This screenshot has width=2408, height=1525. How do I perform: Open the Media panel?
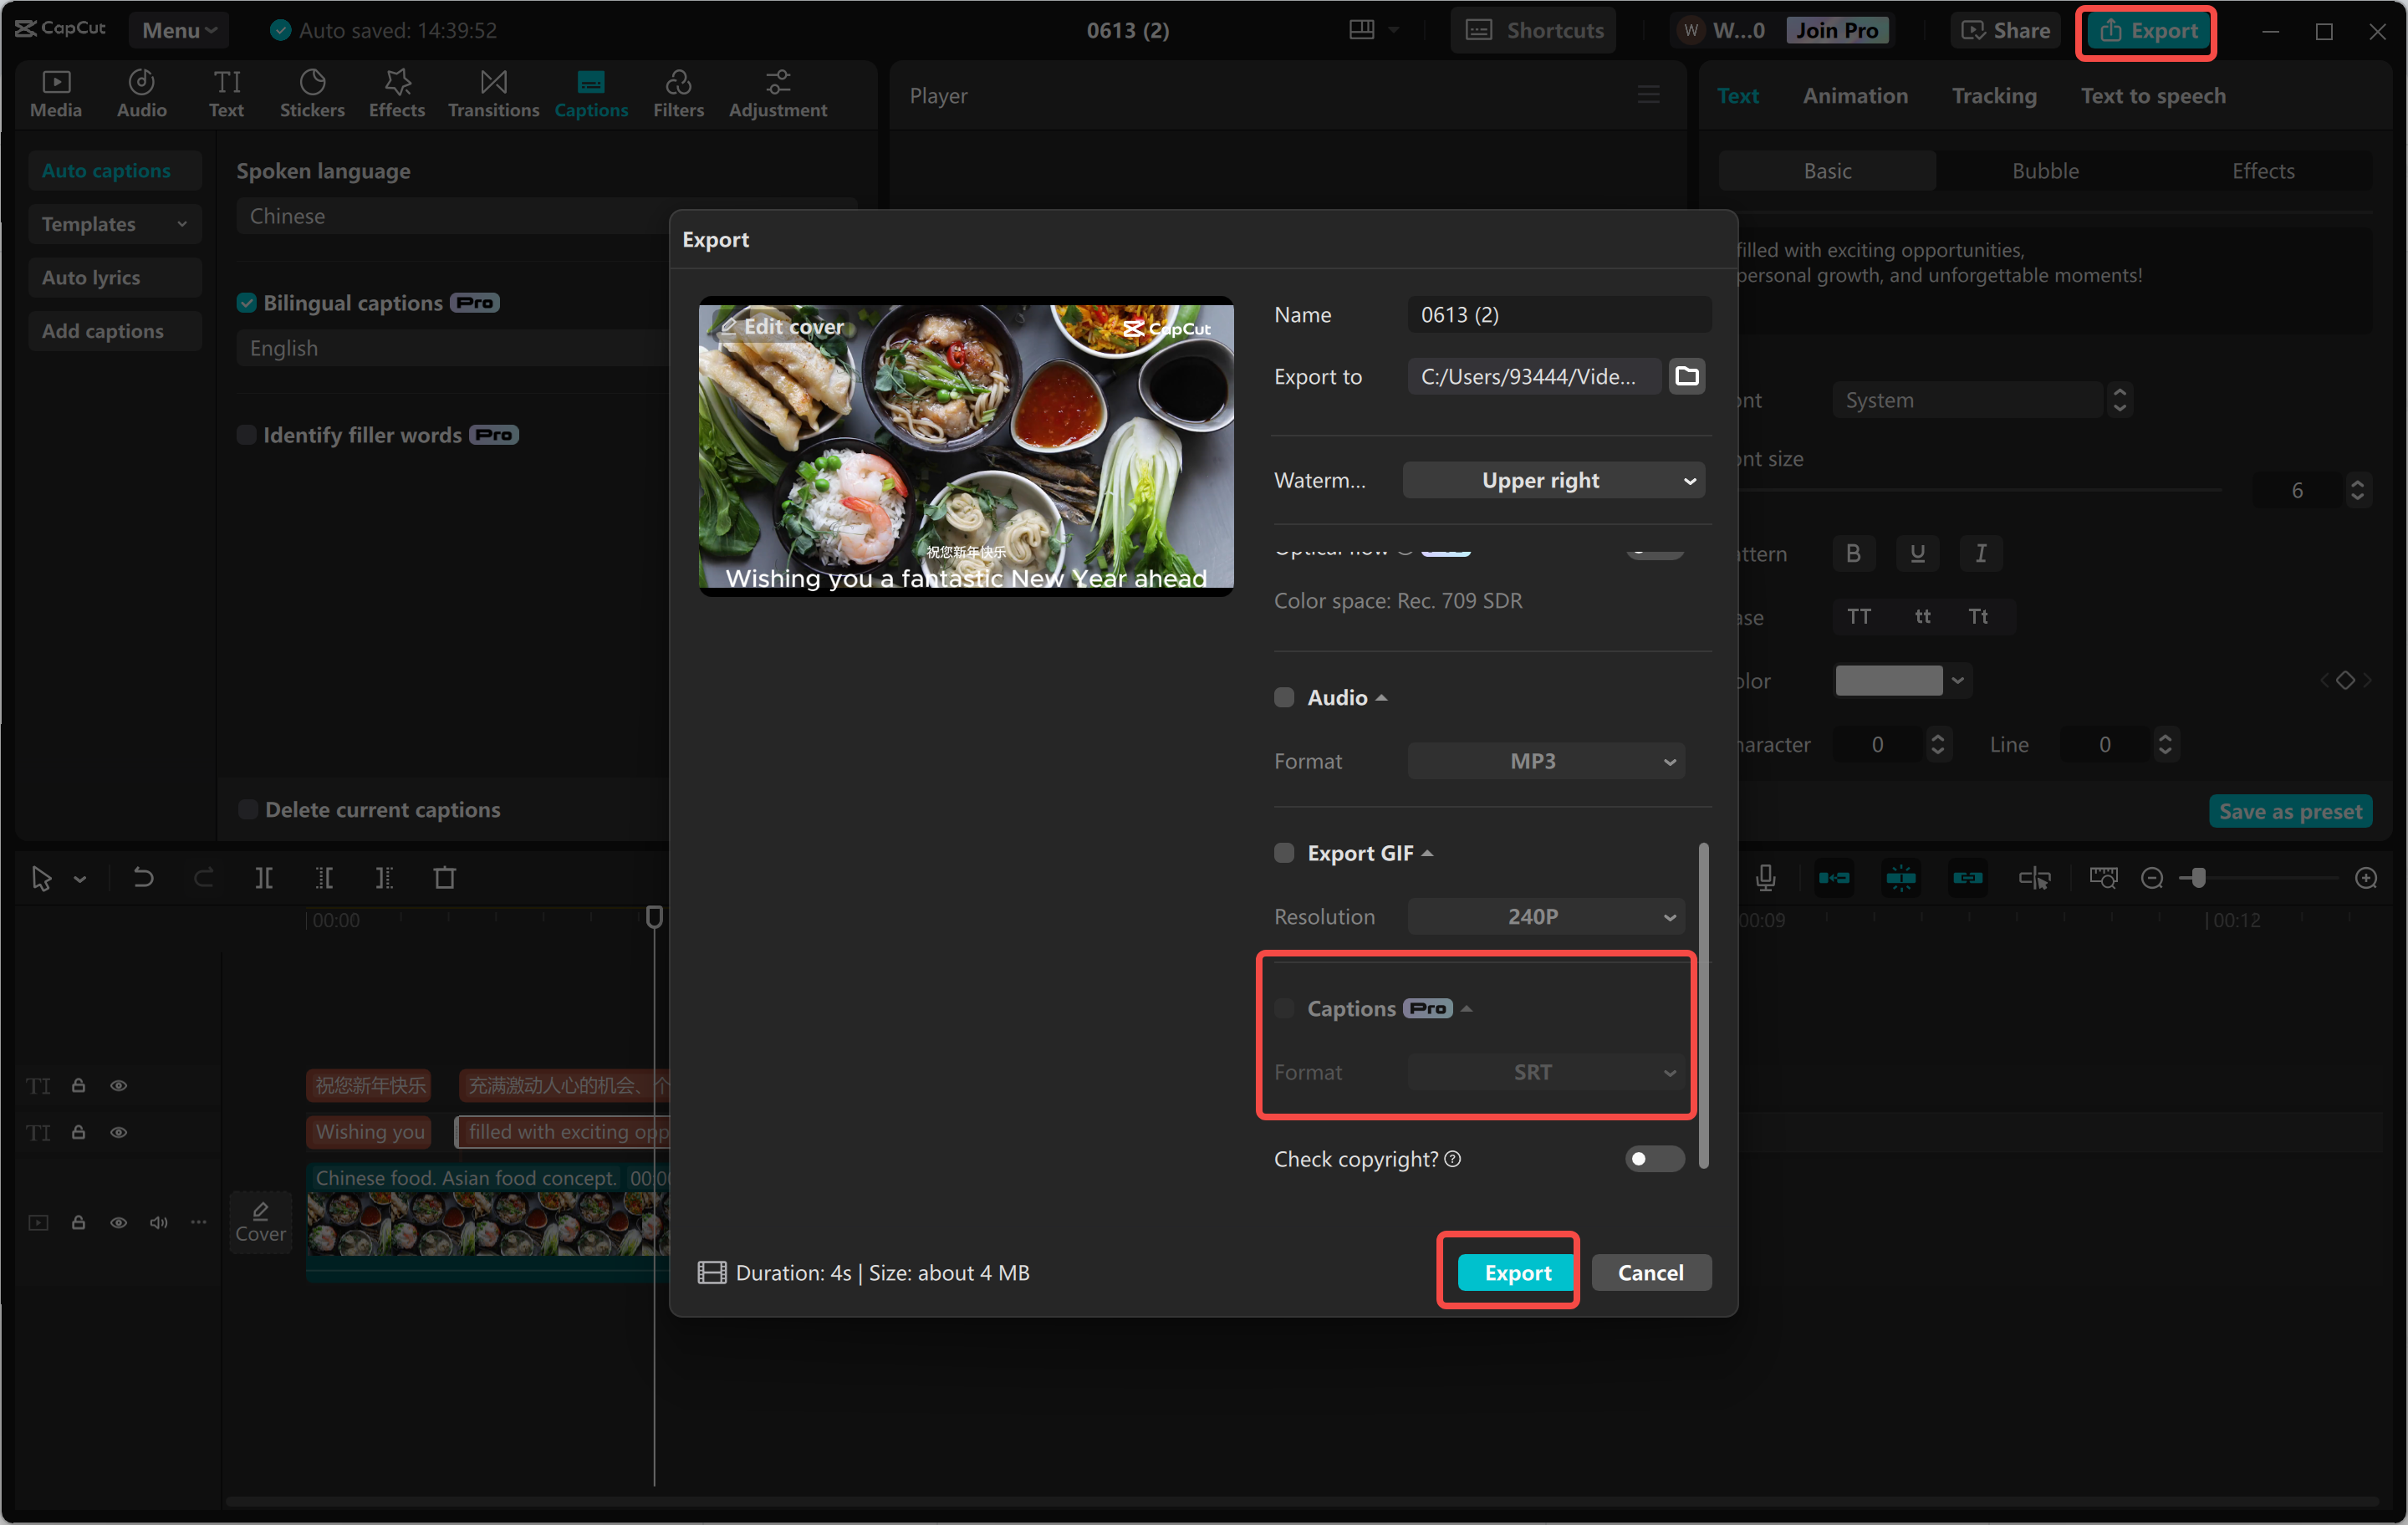point(56,94)
